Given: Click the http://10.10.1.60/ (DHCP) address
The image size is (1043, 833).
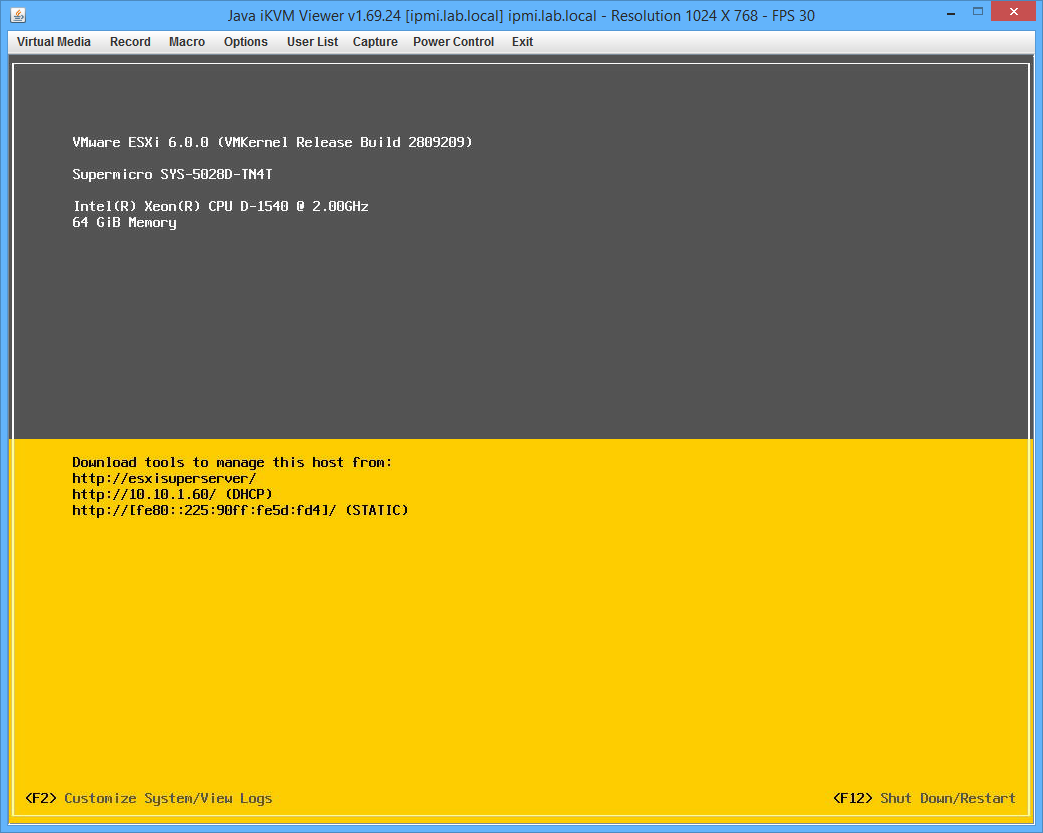Looking at the screenshot, I should pyautogui.click(x=172, y=494).
